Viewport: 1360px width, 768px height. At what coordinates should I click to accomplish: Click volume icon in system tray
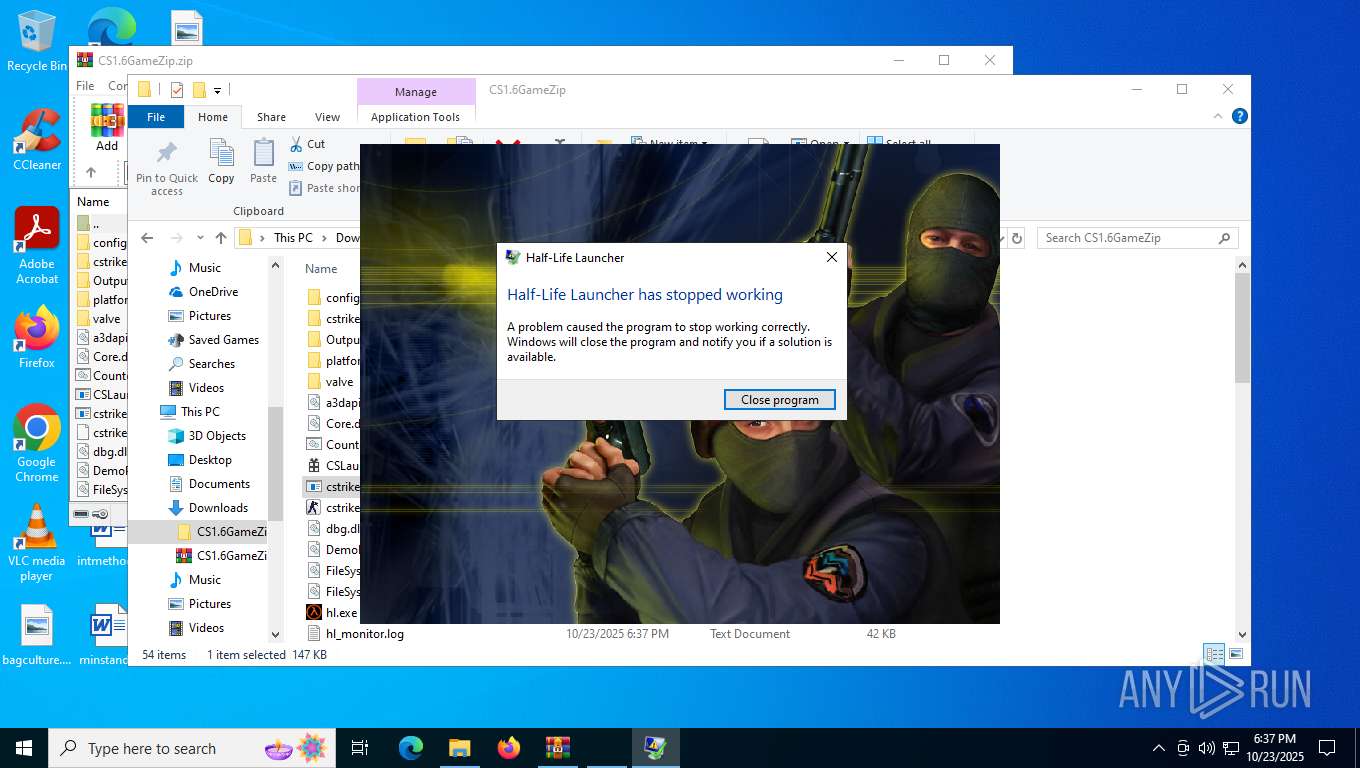[x=1206, y=748]
